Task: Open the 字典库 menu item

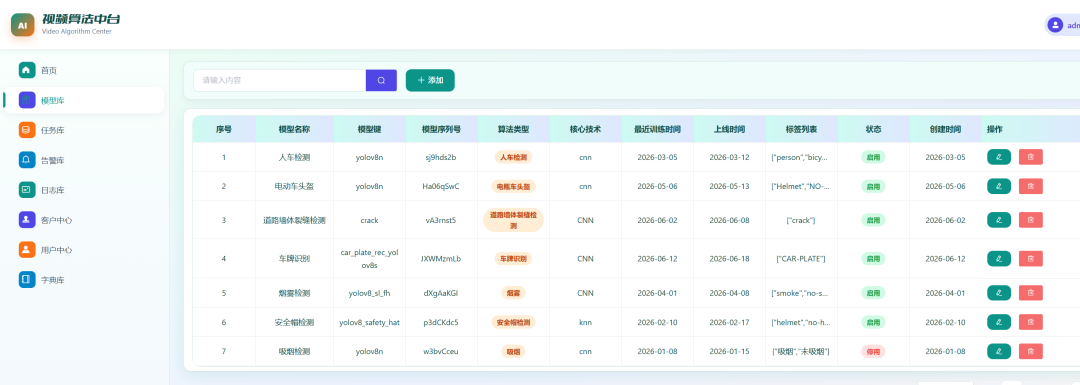Action: click(x=84, y=280)
